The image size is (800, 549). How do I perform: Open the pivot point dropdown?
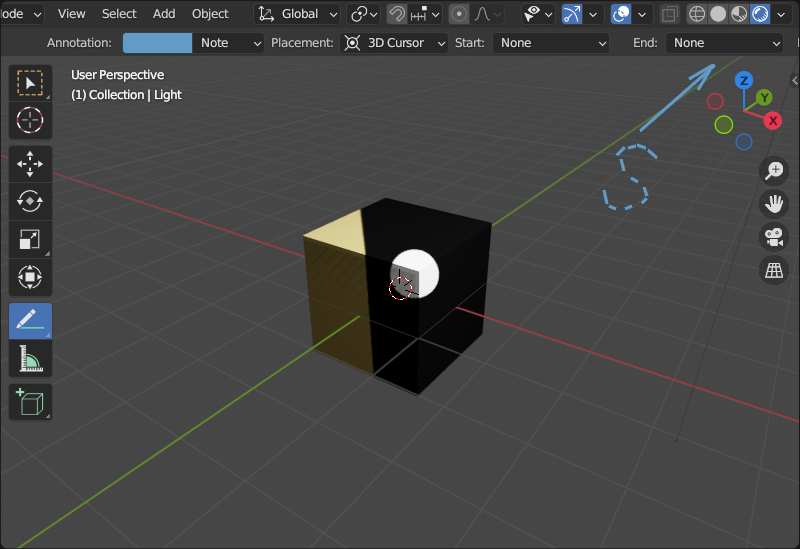[364, 14]
